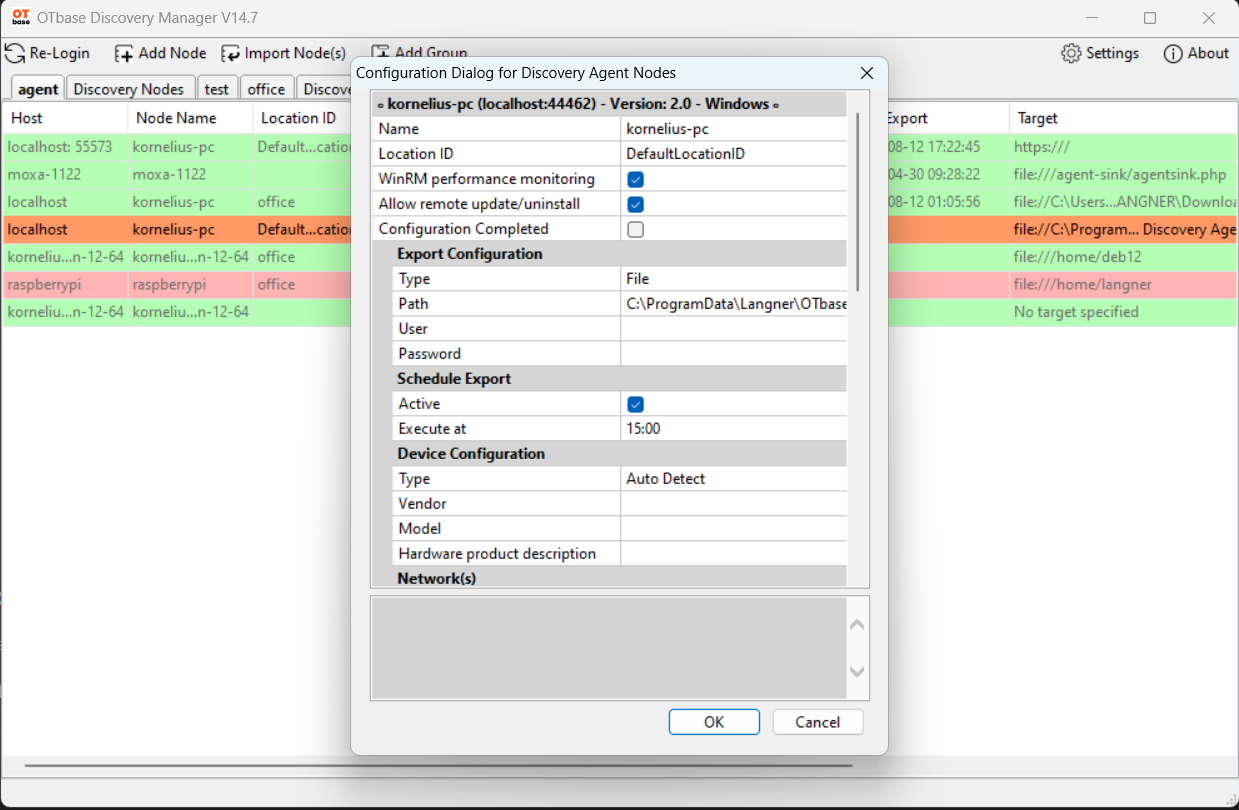The image size is (1239, 810).
Task: Click the About info icon
Action: (1173, 53)
